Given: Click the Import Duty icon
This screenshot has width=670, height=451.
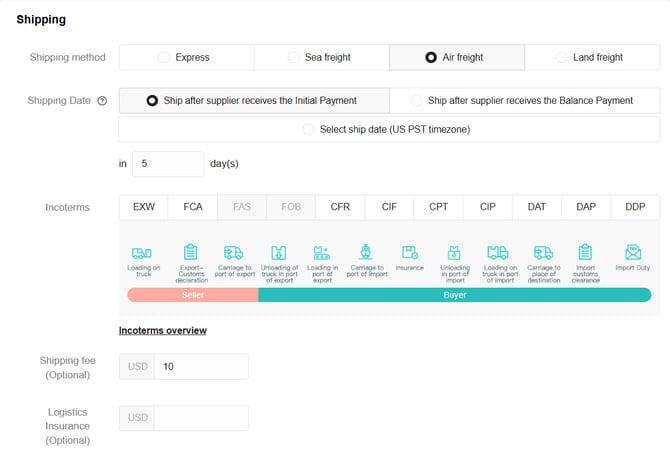Looking at the screenshot, I should [632, 252].
